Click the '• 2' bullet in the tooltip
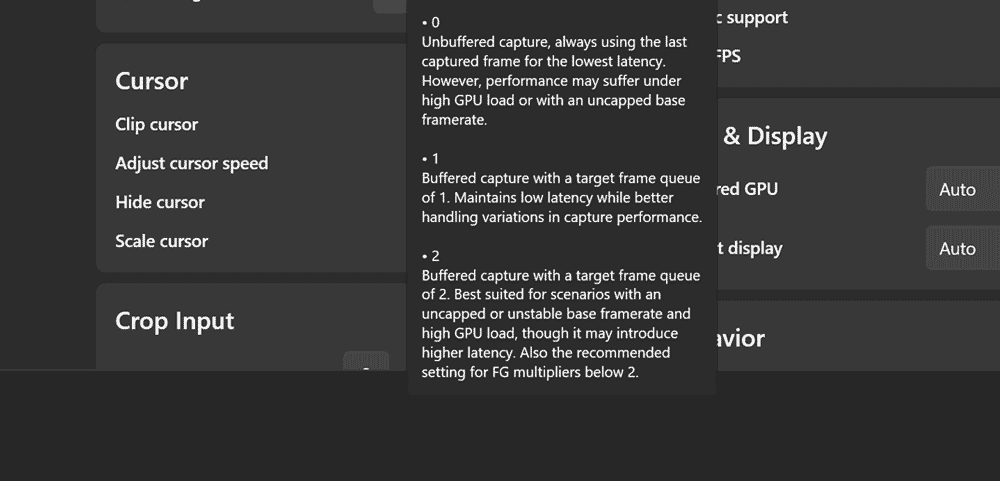The height and width of the screenshot is (481, 1000). click(x=431, y=256)
